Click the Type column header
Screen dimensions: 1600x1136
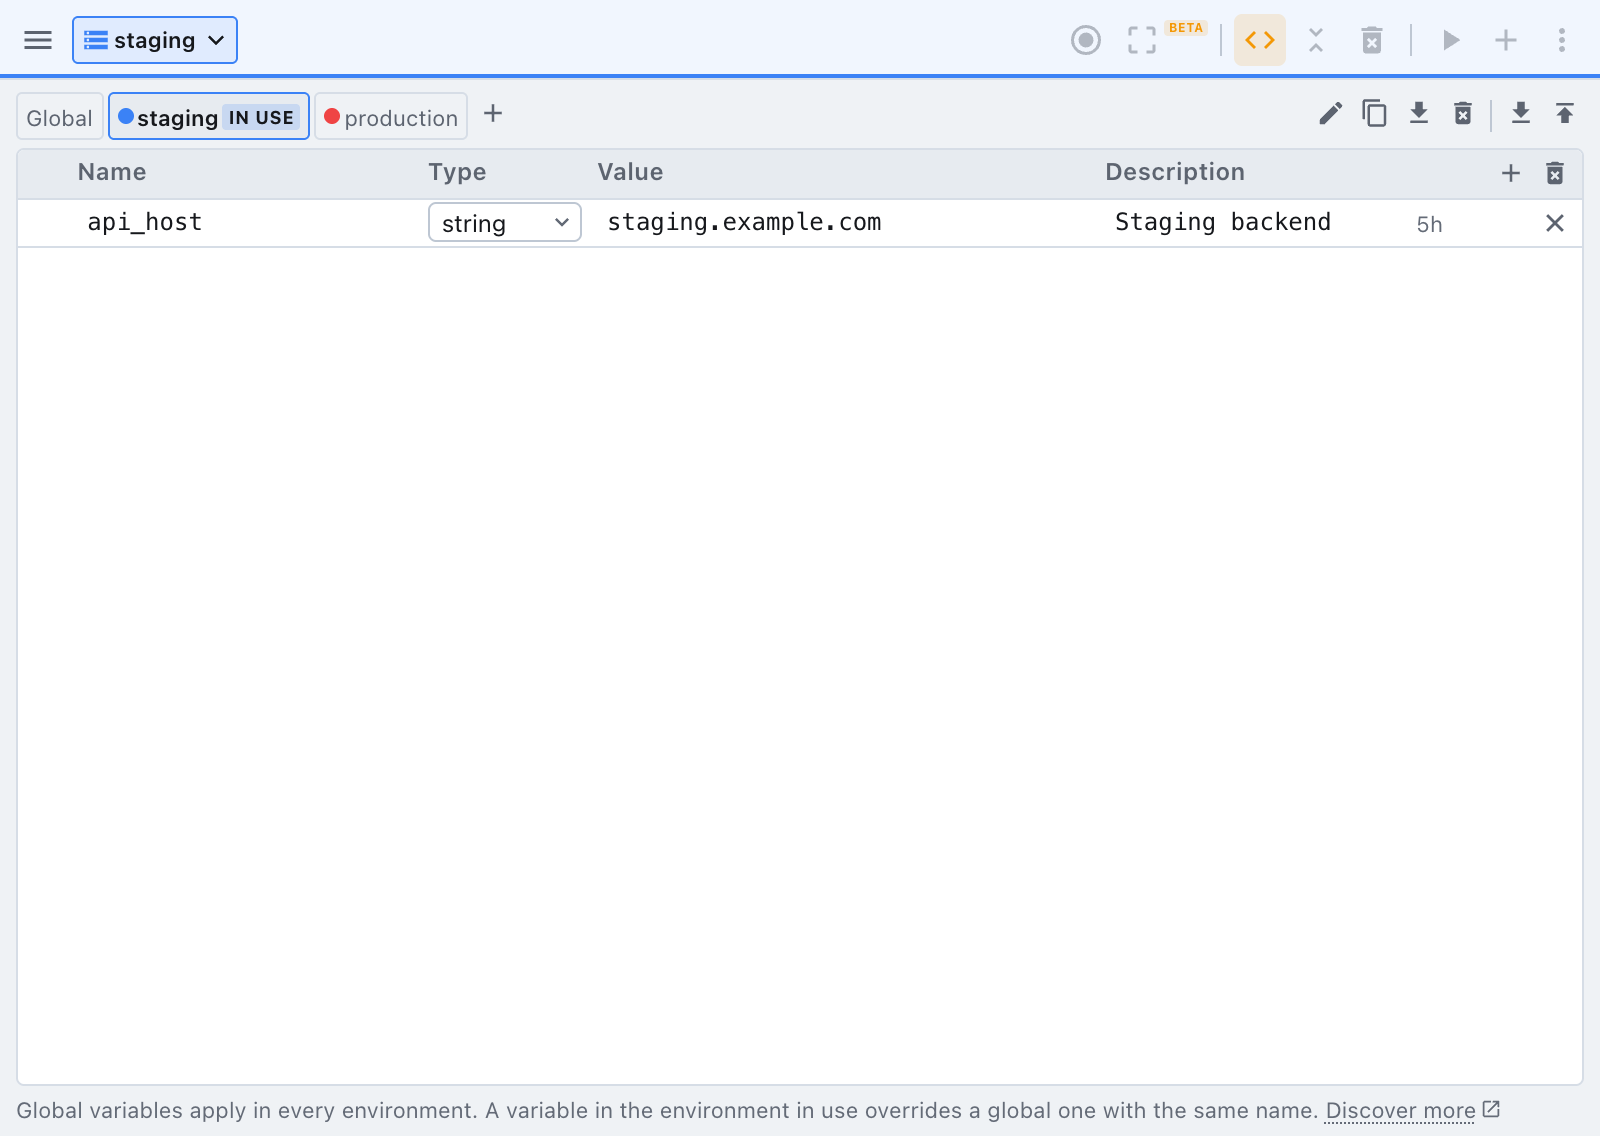tap(457, 172)
